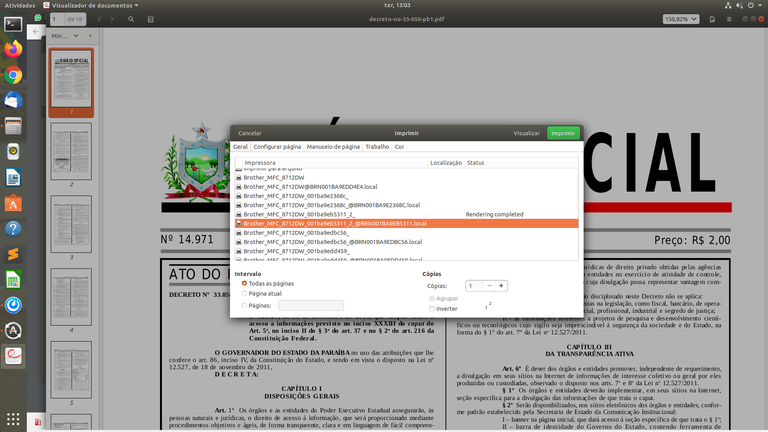This screenshot has width=768, height=432.
Task: Click the back arrow behind the viewer window
Action: (x=35, y=32)
